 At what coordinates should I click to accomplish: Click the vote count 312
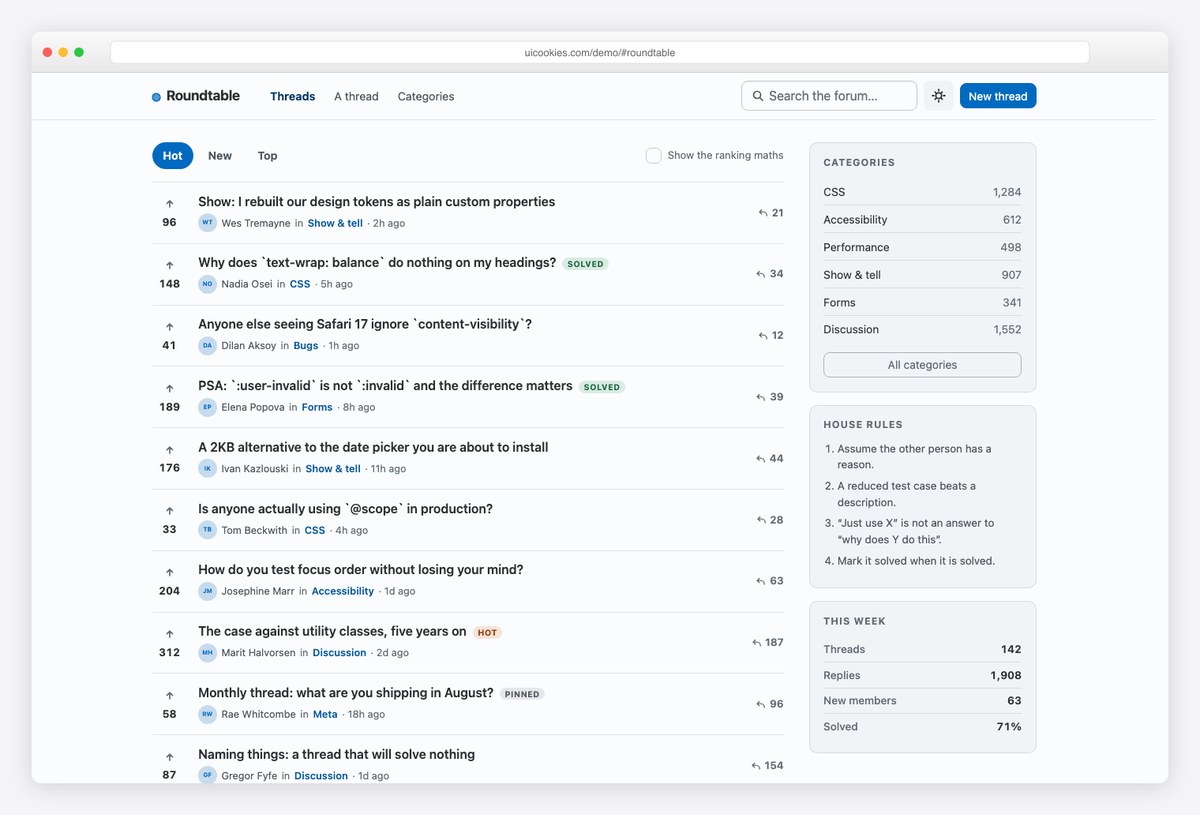(169, 653)
